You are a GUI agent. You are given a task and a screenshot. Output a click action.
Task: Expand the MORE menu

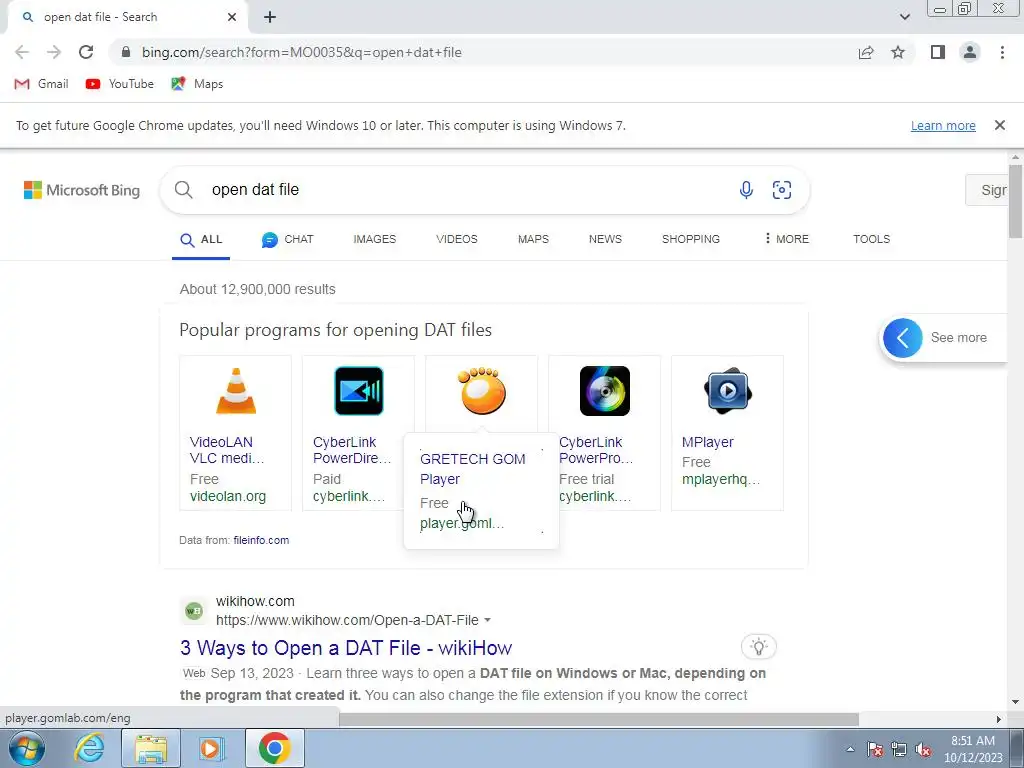click(x=787, y=239)
